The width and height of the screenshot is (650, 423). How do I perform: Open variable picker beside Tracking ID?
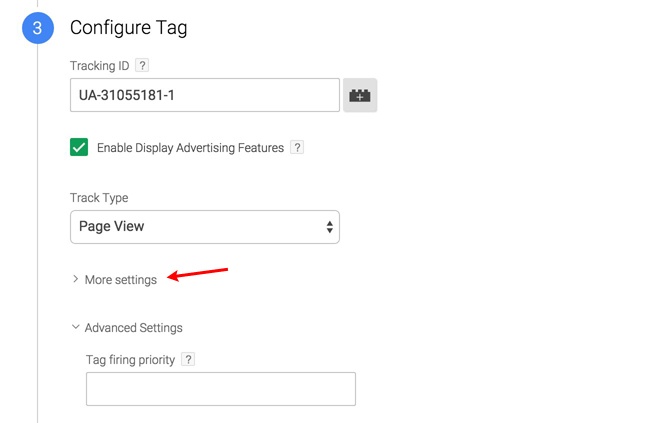(x=360, y=95)
